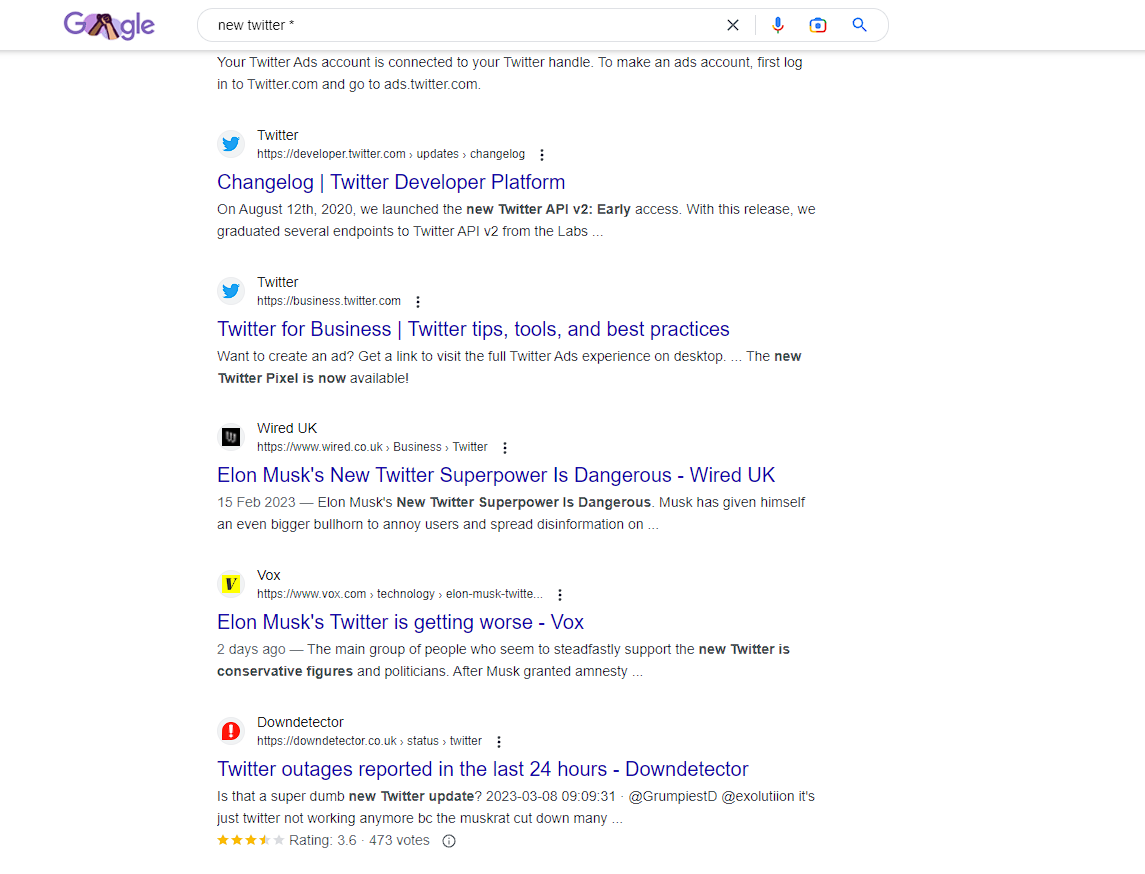The width and height of the screenshot is (1145, 874).
Task: Click the vox.com technology URL breadcrumb
Action: tap(399, 594)
